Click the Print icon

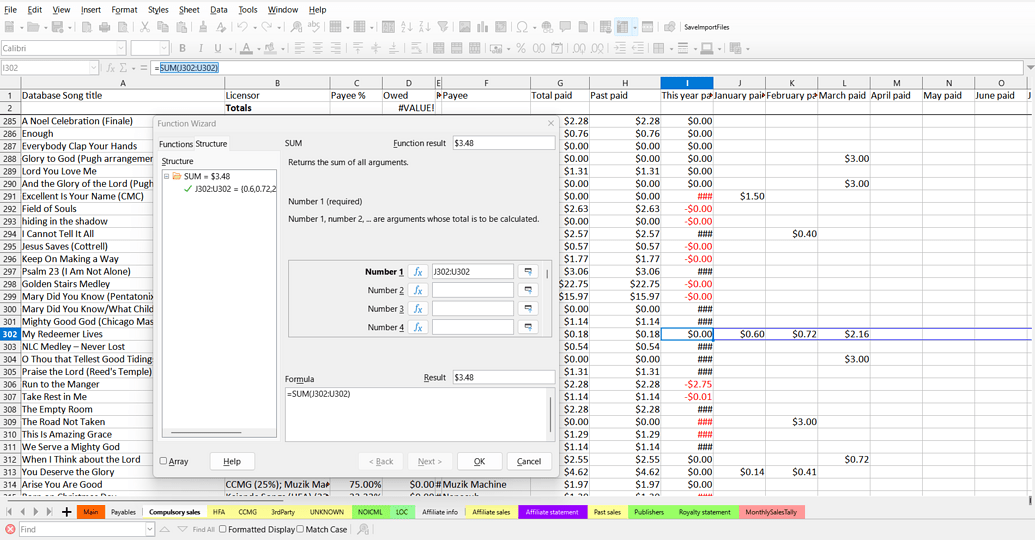point(104,27)
